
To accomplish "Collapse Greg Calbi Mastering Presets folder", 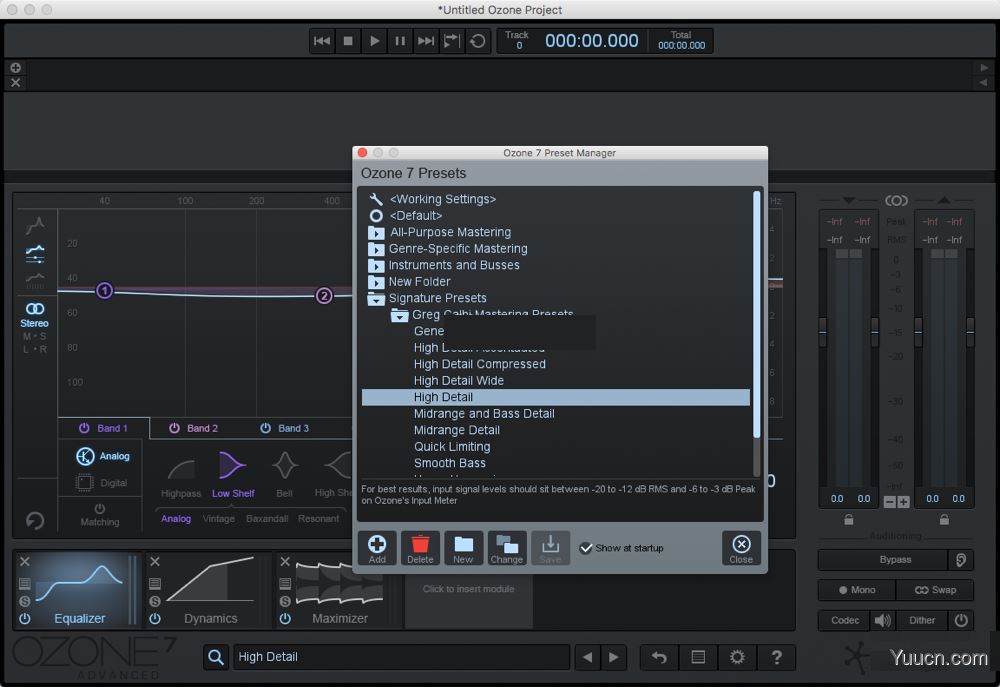I will 399,314.
